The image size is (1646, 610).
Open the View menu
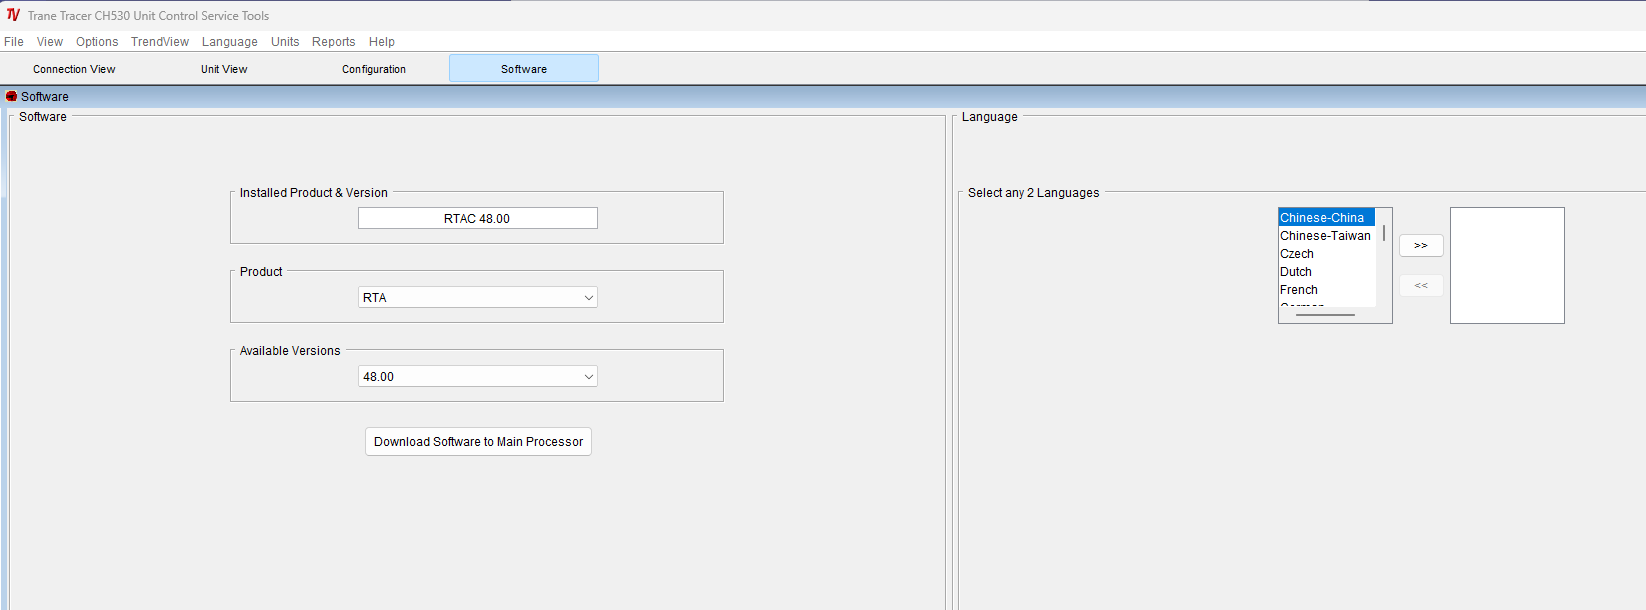50,42
